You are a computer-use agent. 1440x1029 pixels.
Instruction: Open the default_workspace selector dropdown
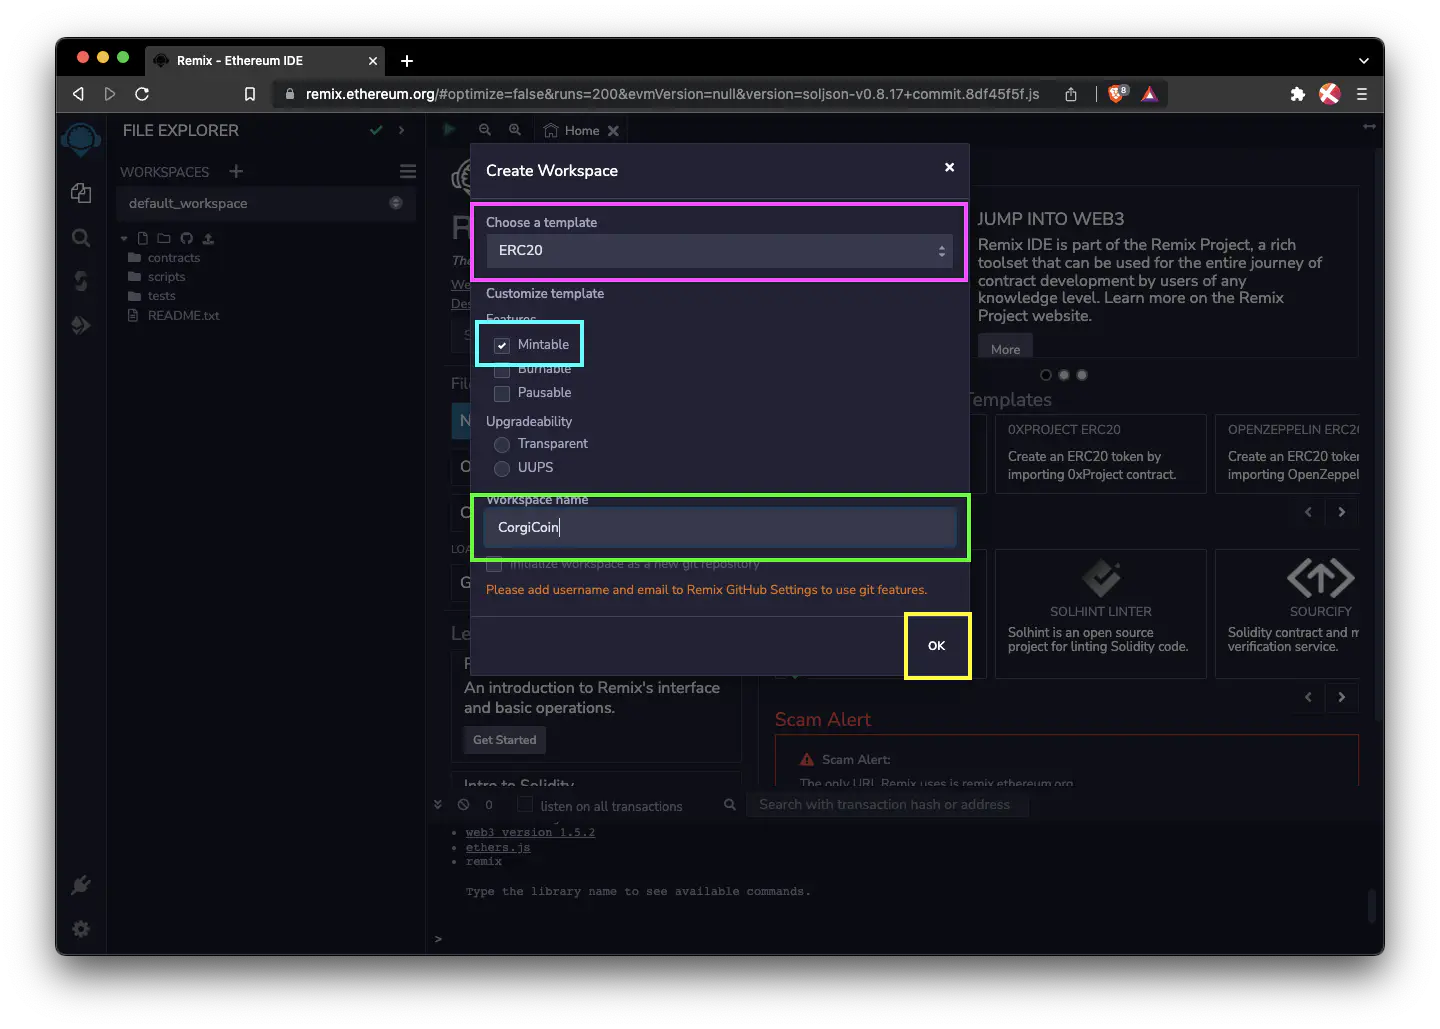click(265, 203)
